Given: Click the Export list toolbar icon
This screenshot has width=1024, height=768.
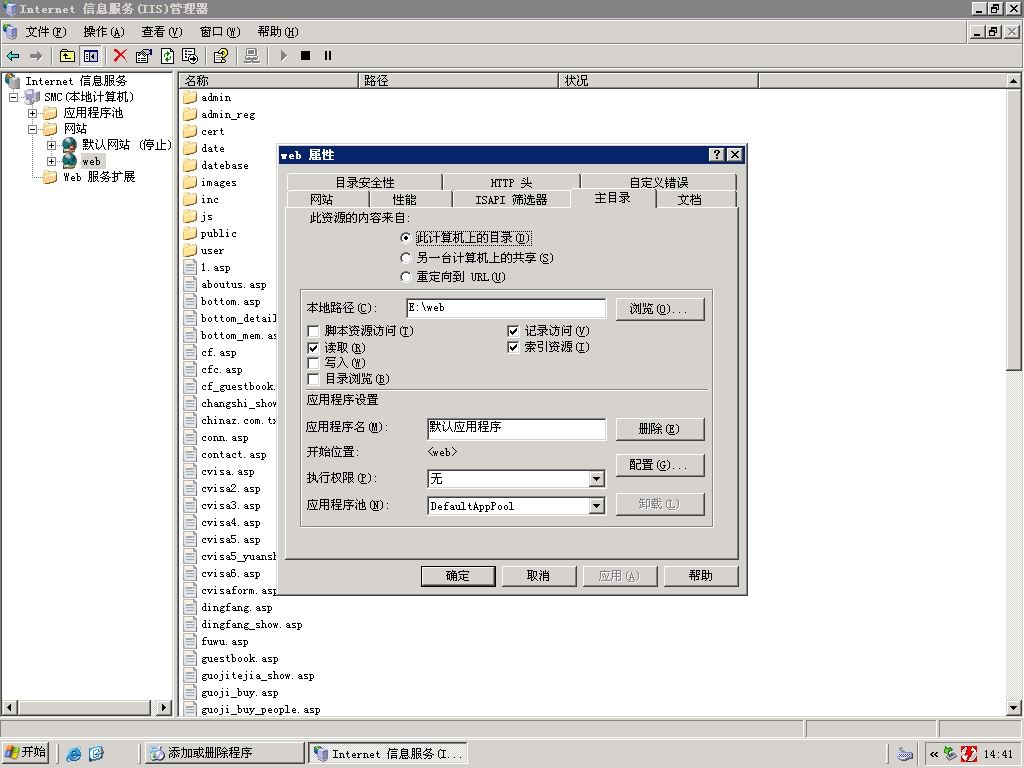Looking at the screenshot, I should pos(190,56).
